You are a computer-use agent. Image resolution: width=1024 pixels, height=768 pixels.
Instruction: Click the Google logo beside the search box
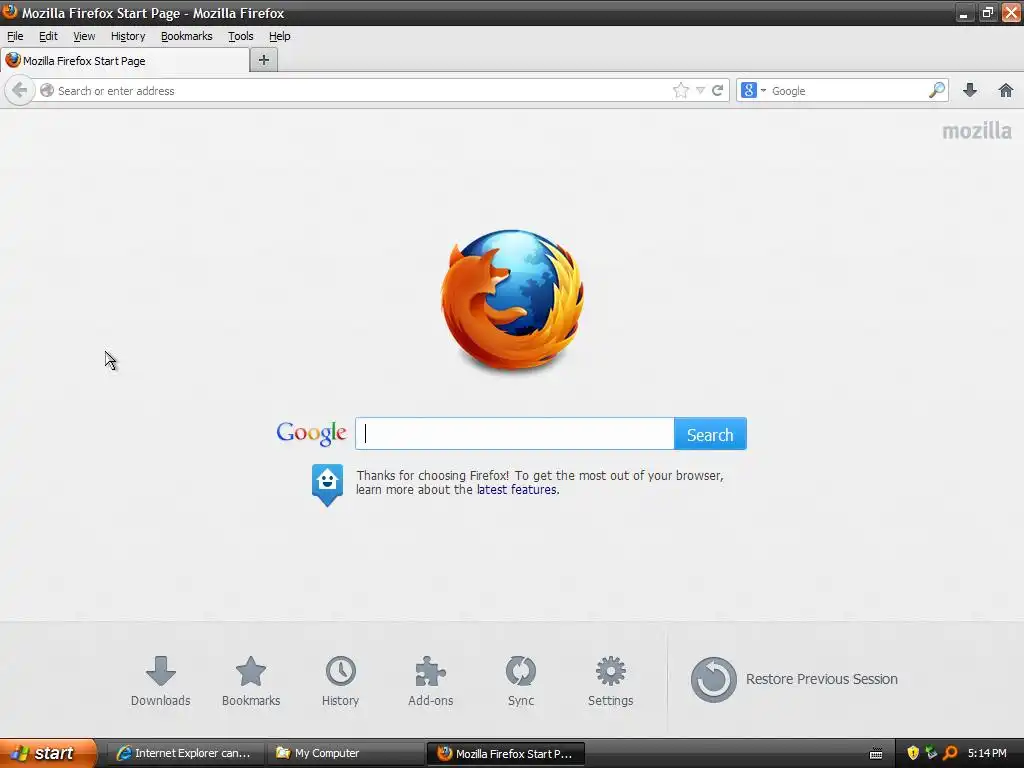coord(312,434)
